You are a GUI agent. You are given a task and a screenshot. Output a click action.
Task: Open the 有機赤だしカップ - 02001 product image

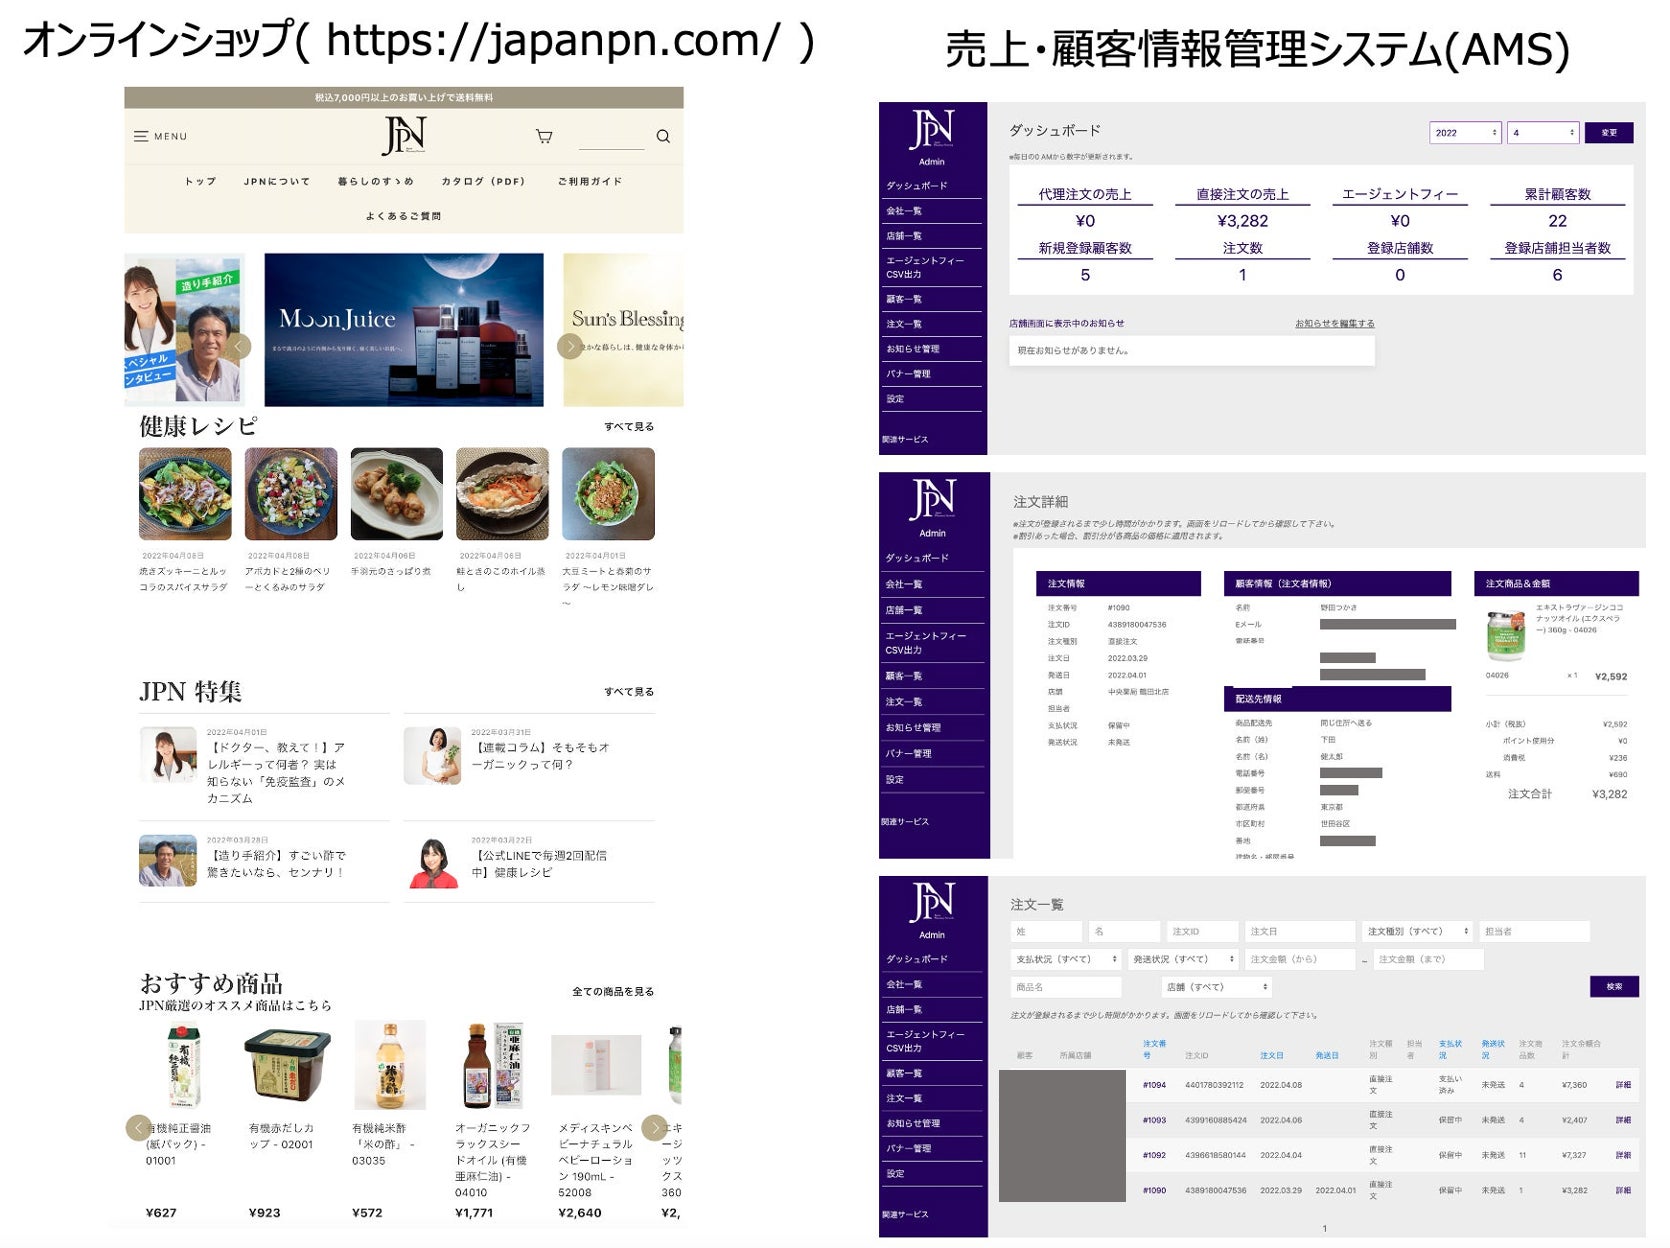pyautogui.click(x=288, y=1066)
